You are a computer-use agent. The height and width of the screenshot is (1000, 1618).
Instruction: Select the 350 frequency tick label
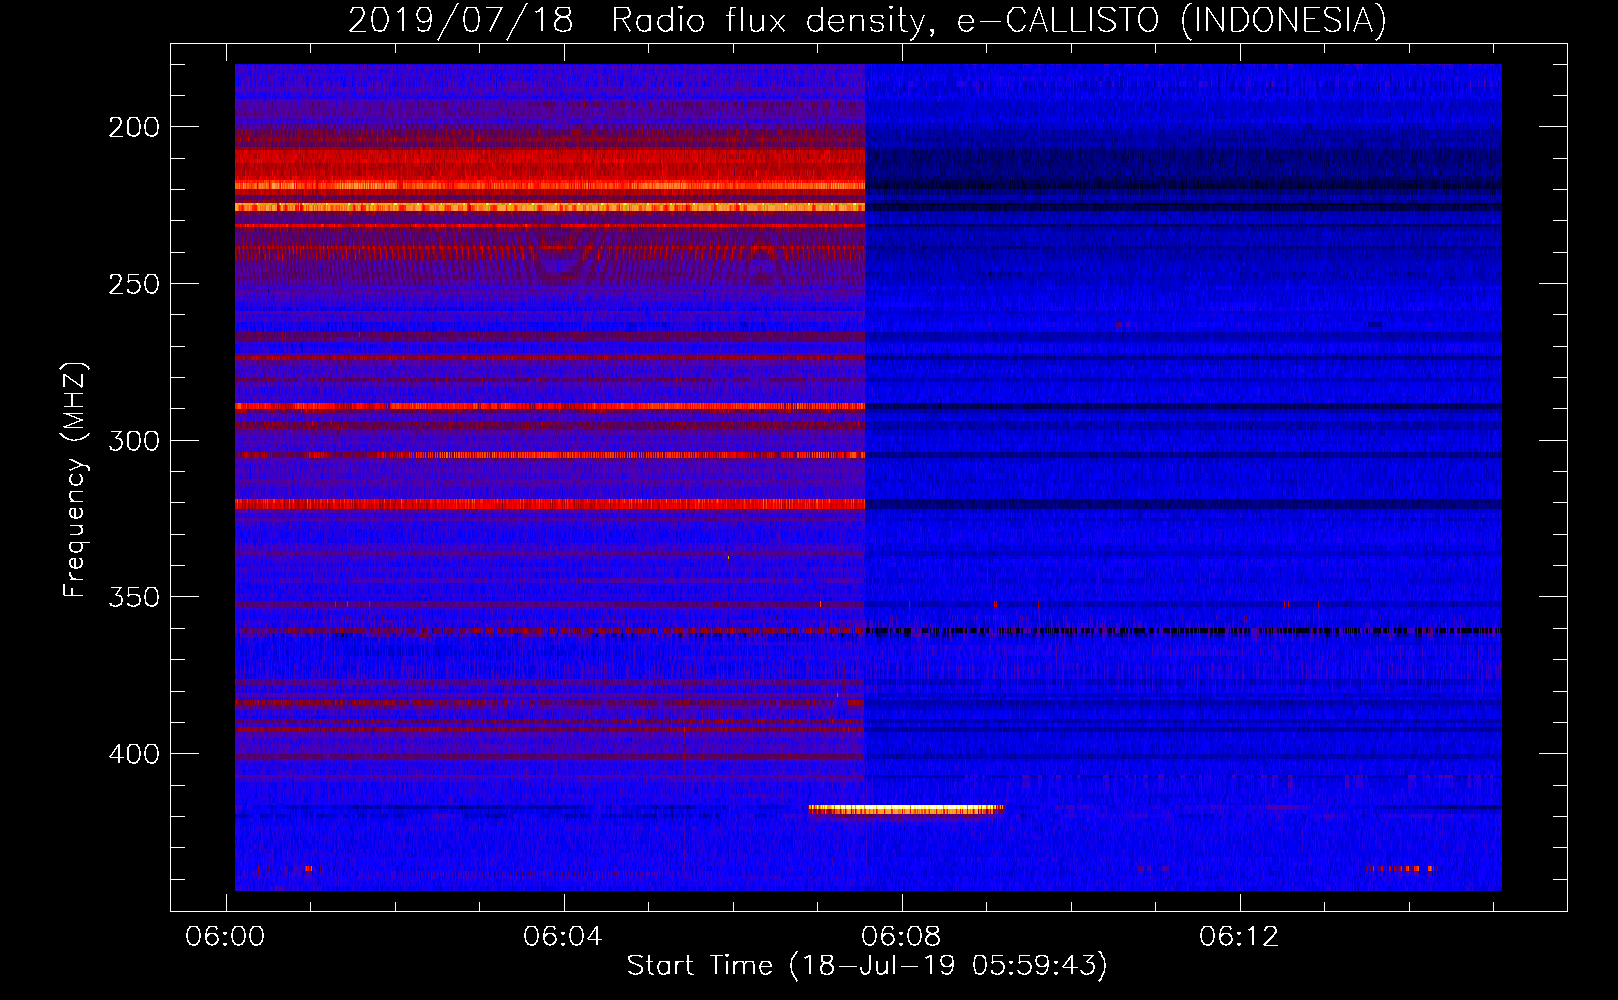coord(134,597)
